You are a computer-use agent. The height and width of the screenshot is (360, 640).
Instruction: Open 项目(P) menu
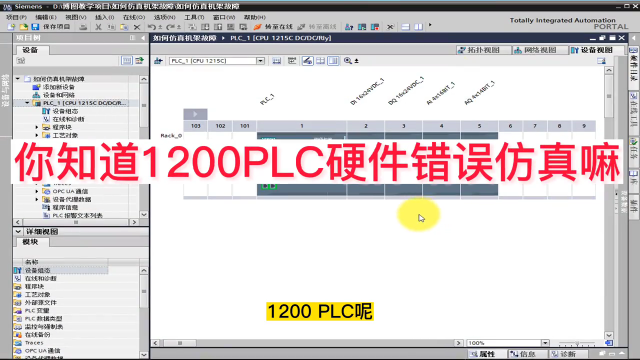coord(16,17)
